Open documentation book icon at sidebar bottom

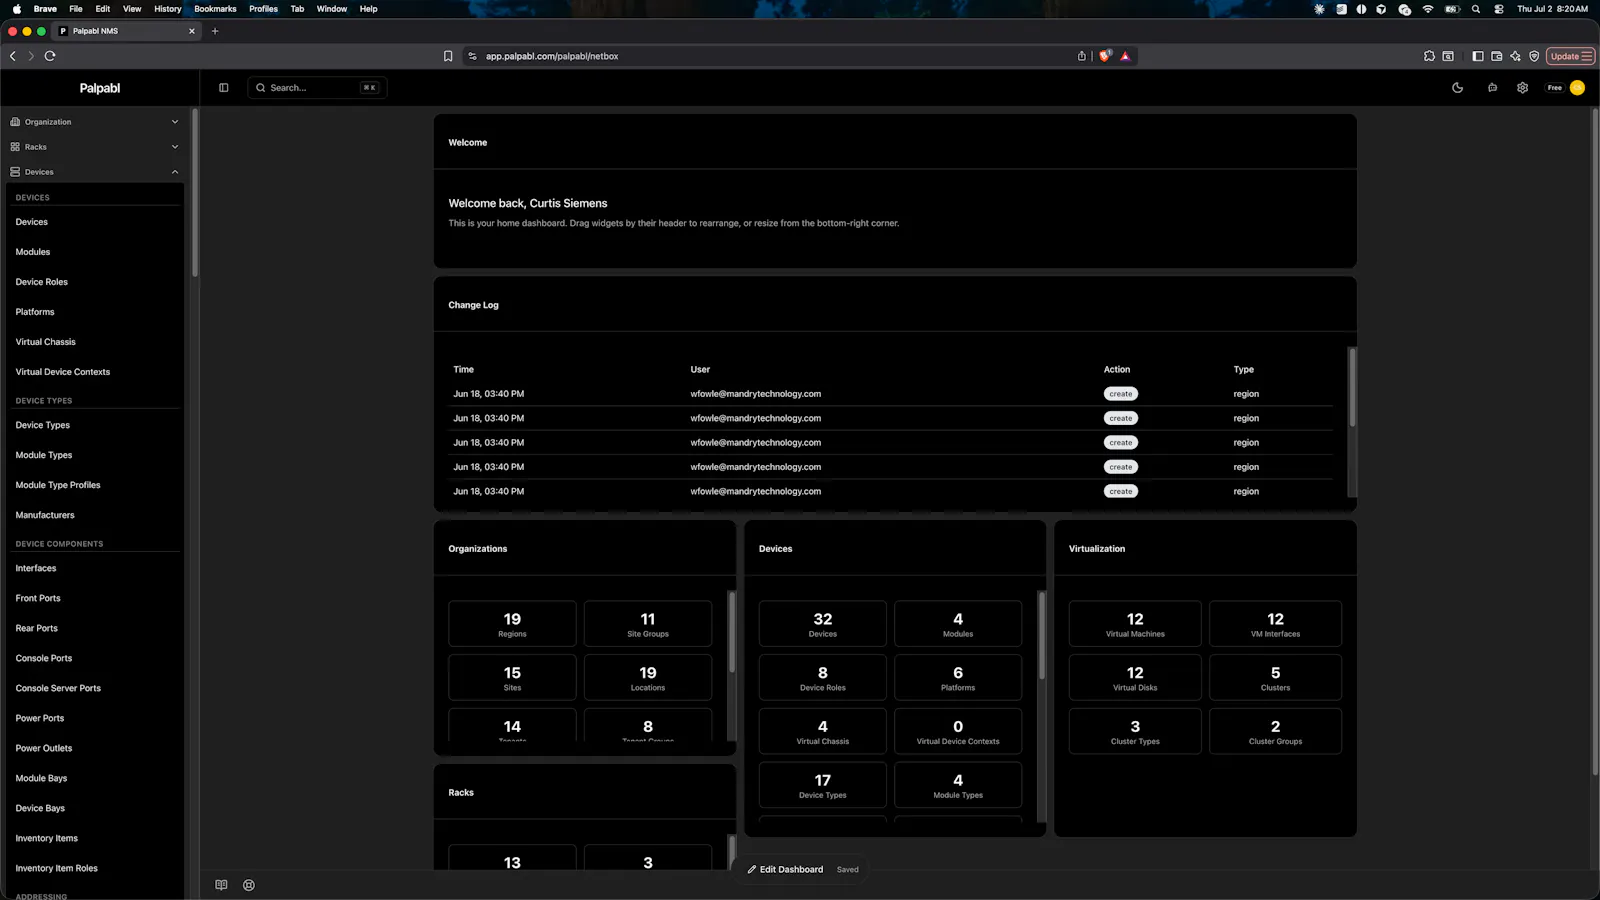(x=221, y=885)
